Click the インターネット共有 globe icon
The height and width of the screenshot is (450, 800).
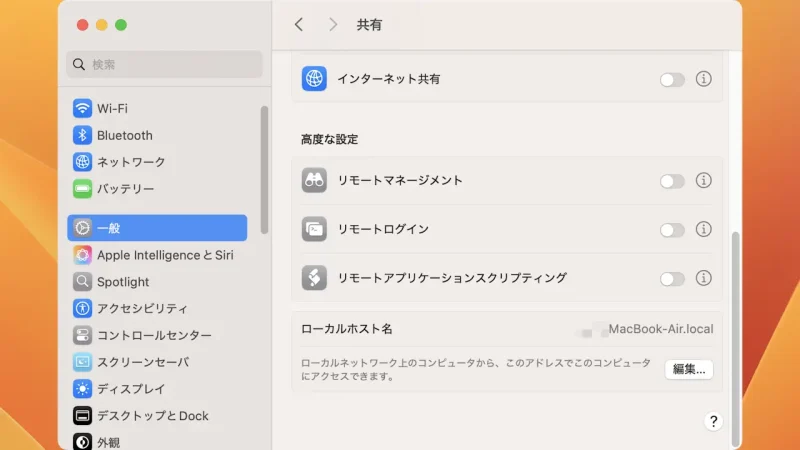(x=314, y=79)
